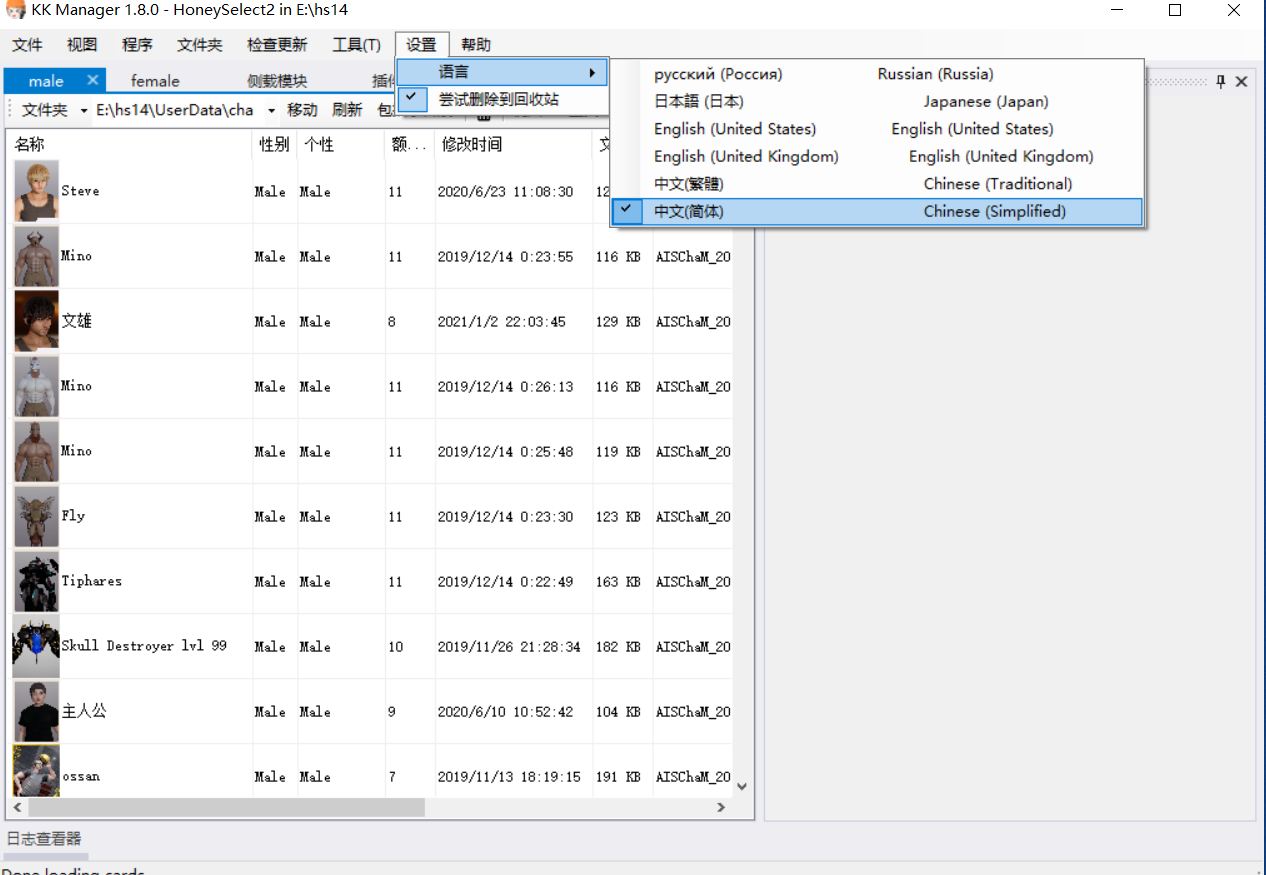Click the ossan character portrait
The image size is (1266, 875).
coord(36,775)
